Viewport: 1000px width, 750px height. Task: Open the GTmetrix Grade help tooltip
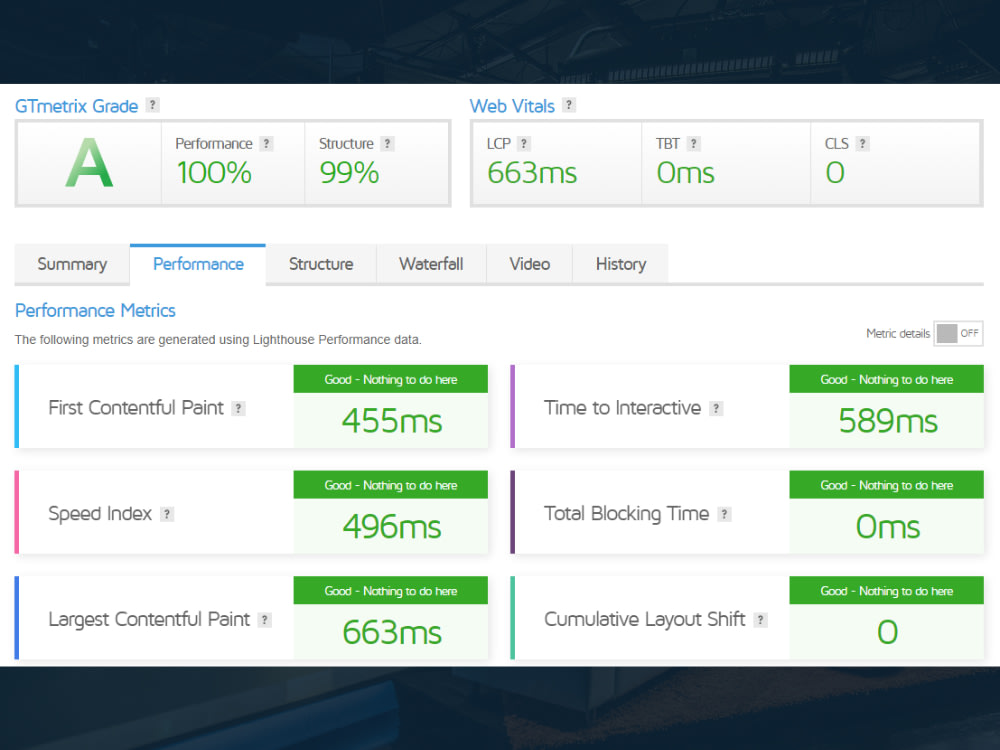(152, 105)
